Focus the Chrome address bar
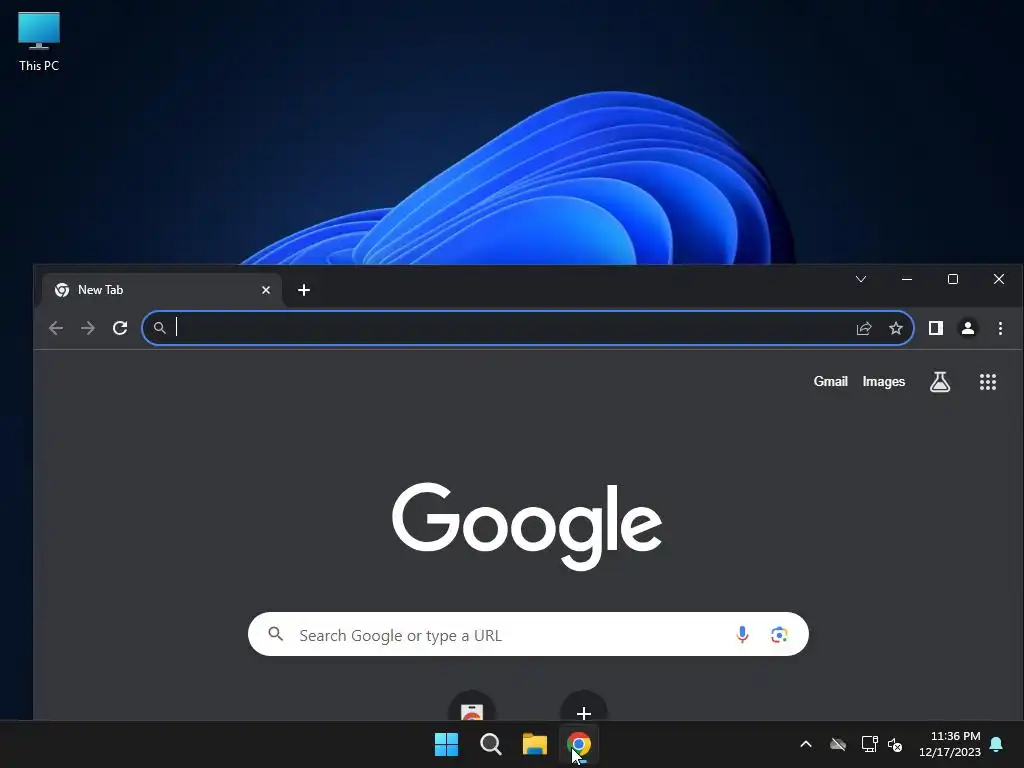 (x=527, y=328)
